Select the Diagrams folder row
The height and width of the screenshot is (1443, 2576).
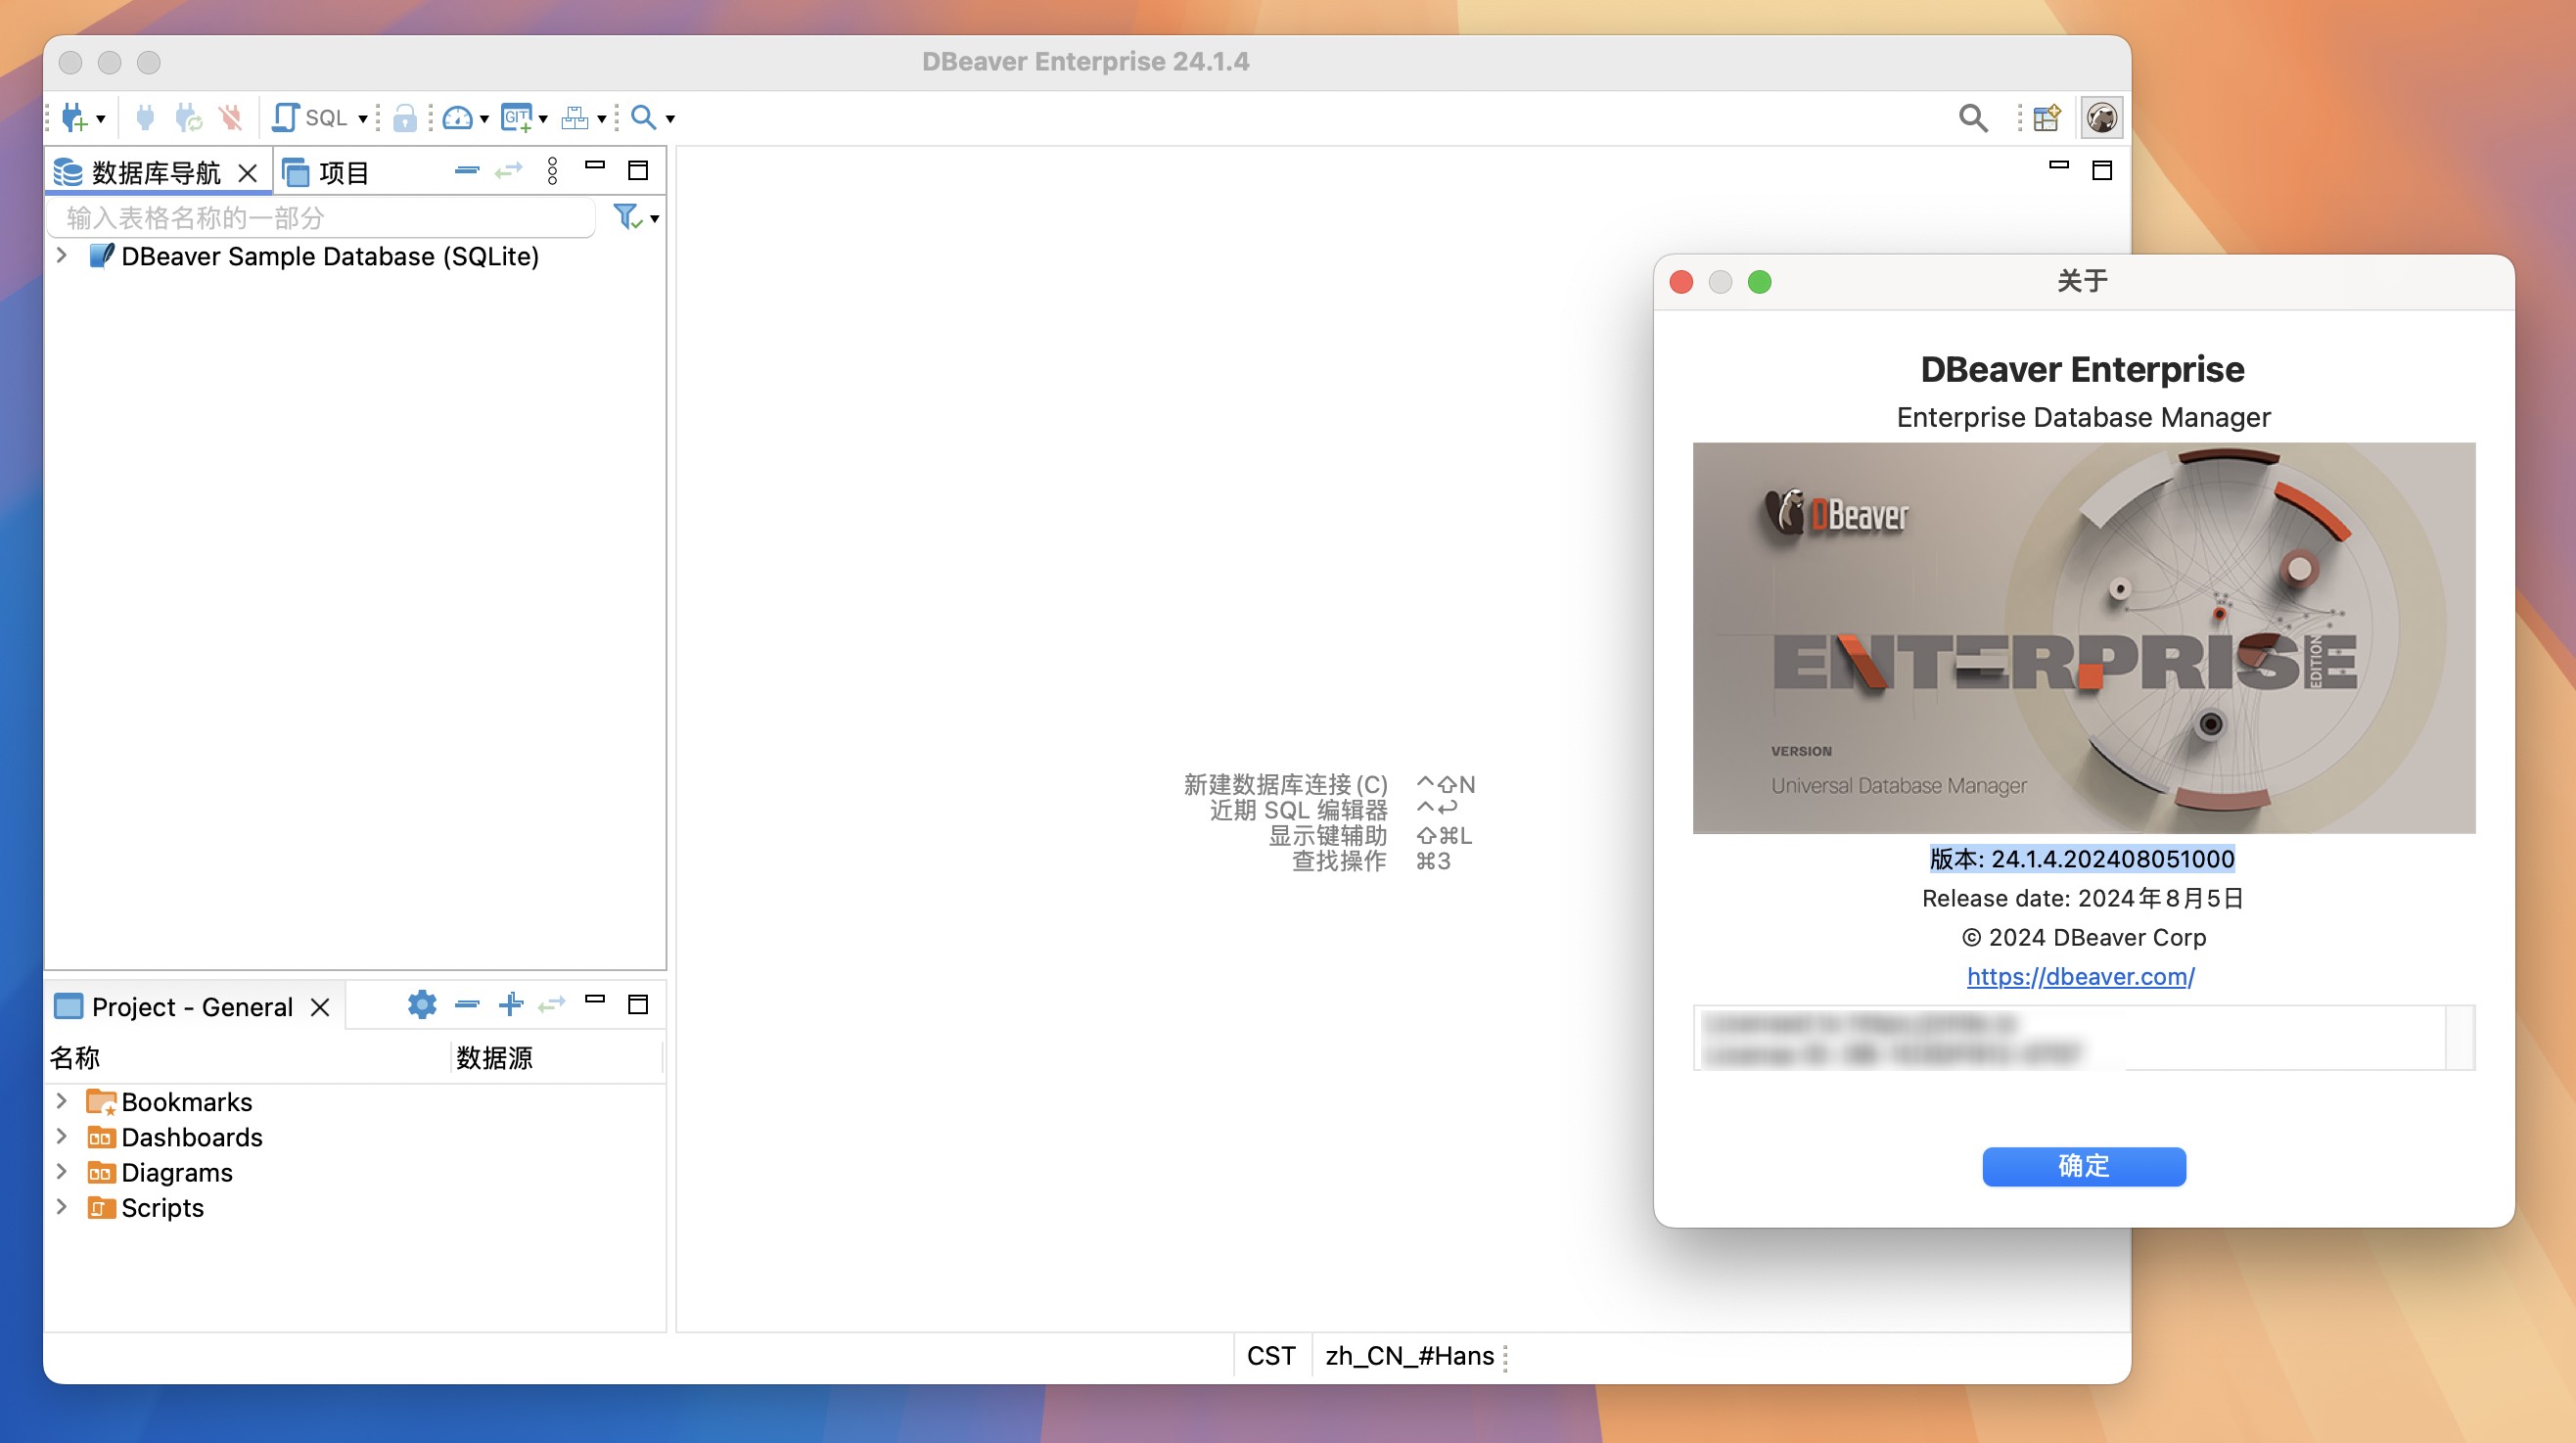(159, 1172)
